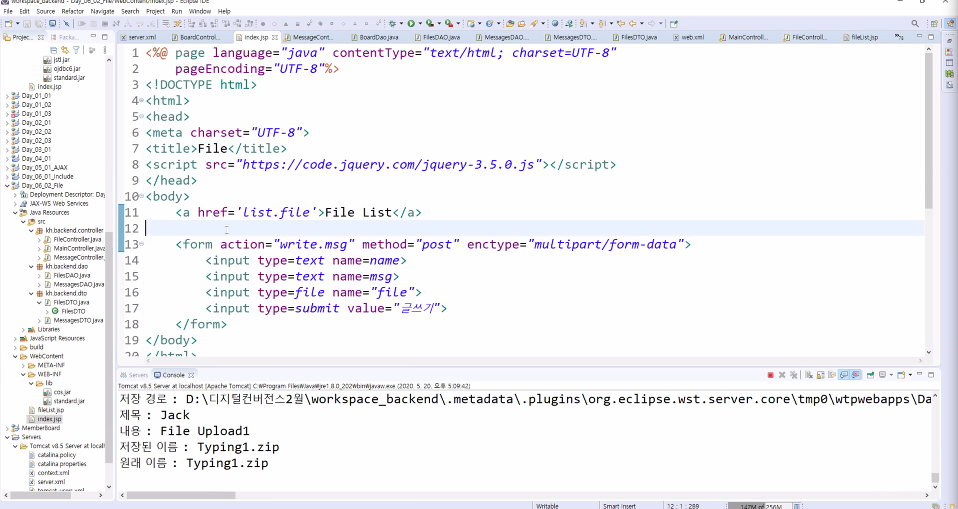Click the heap memory status bar indicator
This screenshot has width=958, height=509.
[x=762, y=506]
